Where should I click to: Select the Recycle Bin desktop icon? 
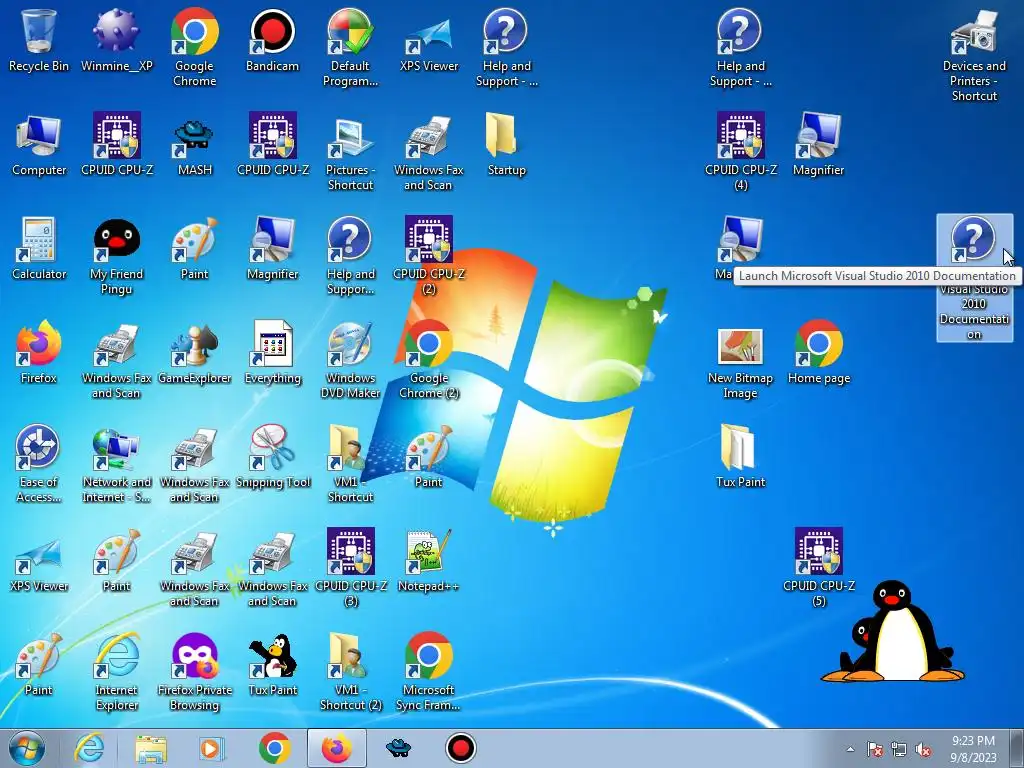coord(39,40)
